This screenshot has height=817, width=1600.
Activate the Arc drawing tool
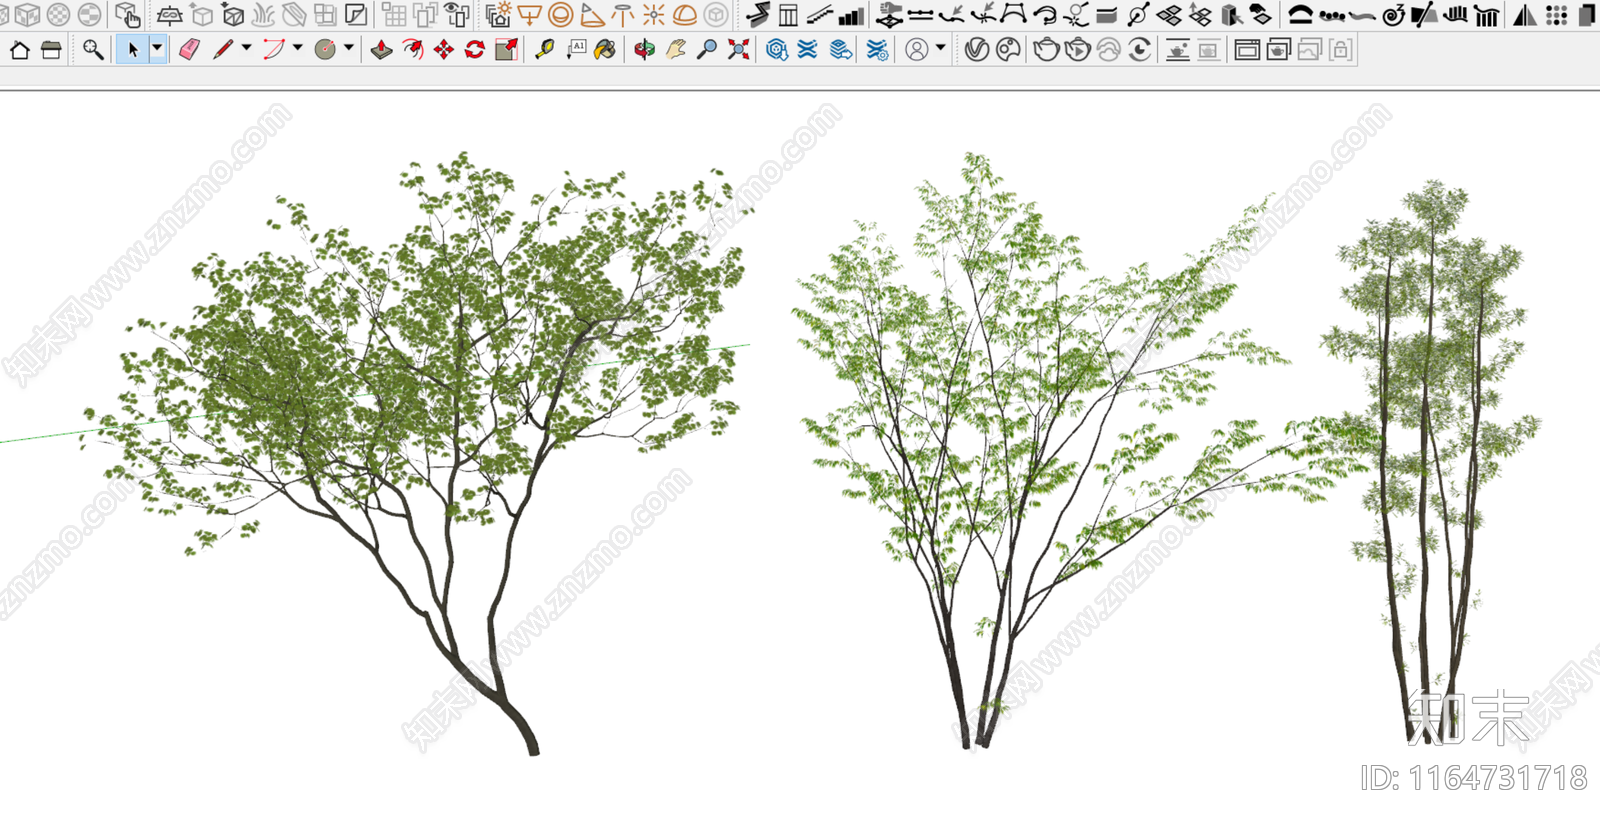click(x=274, y=49)
